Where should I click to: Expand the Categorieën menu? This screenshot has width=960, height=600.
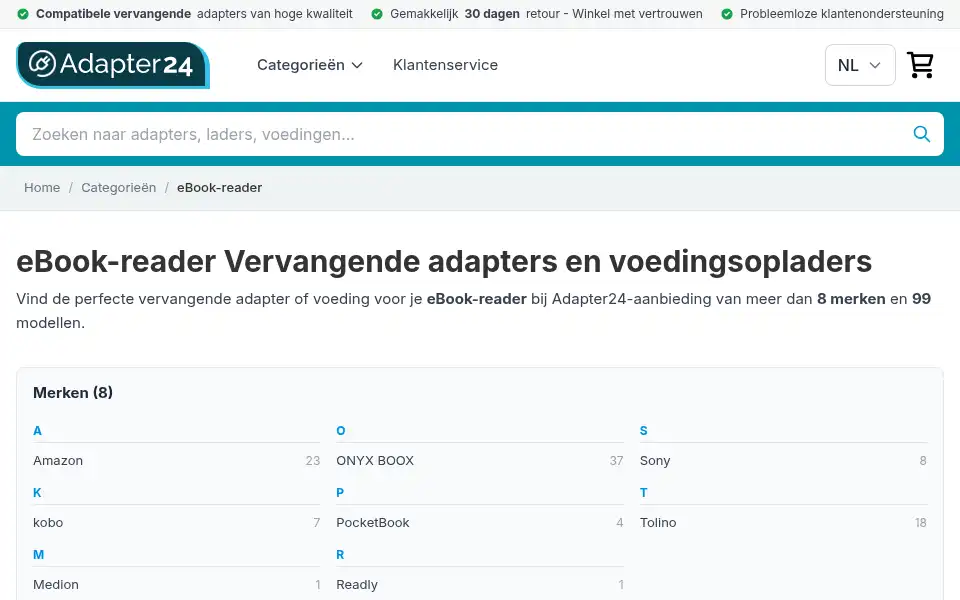[310, 65]
